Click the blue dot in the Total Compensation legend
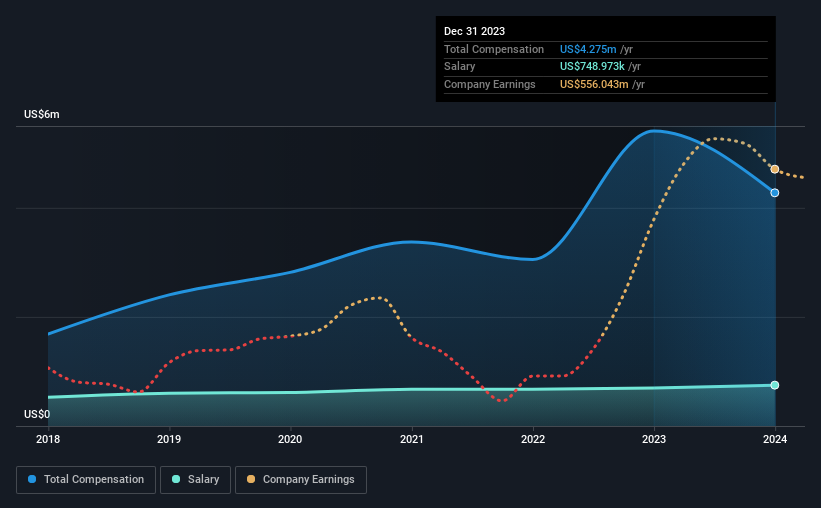The image size is (821, 508). pyautogui.click(x=32, y=479)
